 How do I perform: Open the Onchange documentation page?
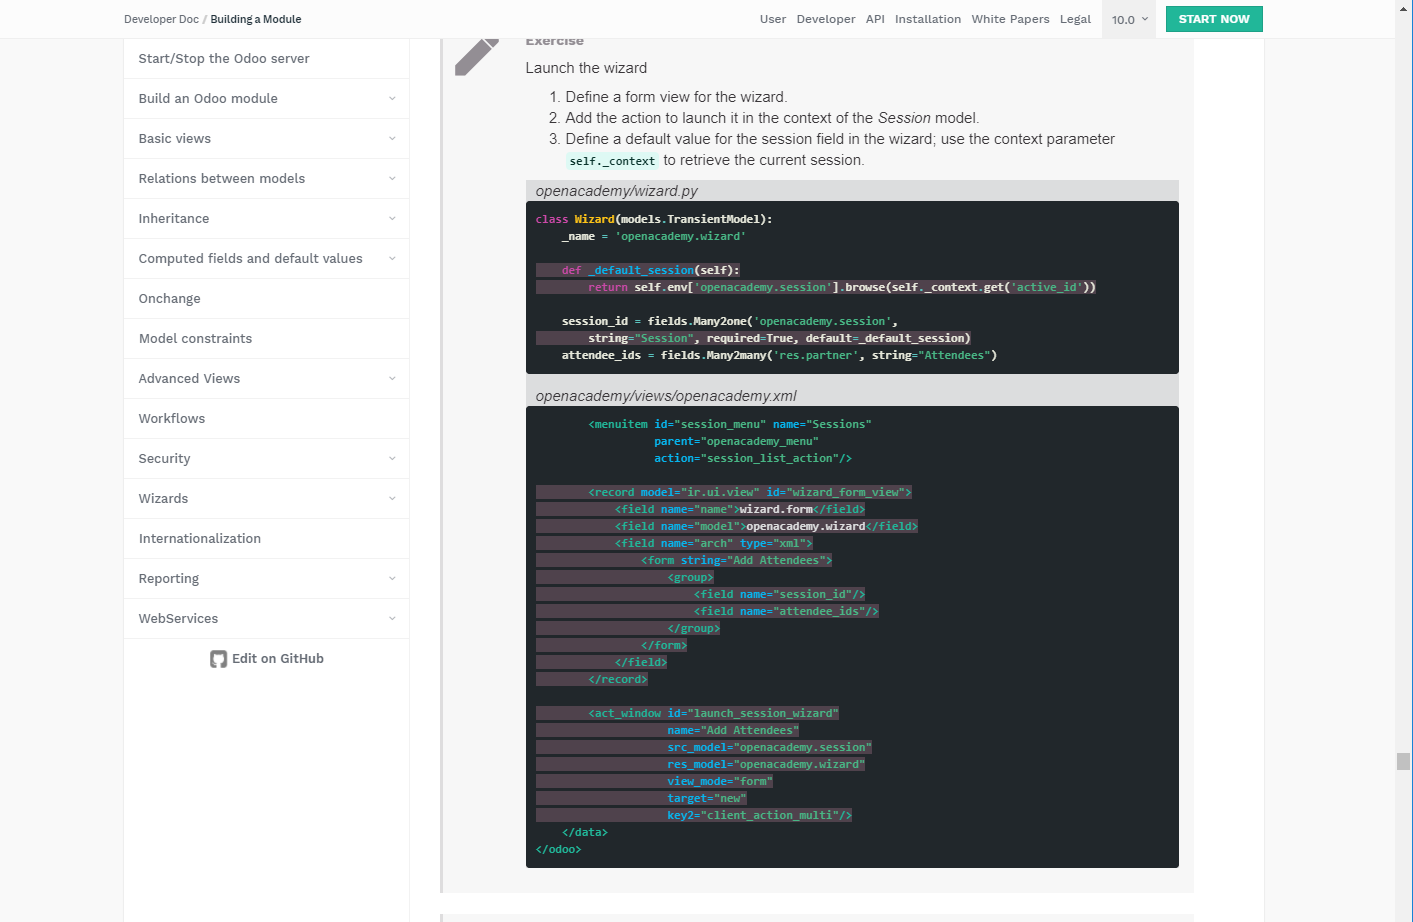click(169, 298)
